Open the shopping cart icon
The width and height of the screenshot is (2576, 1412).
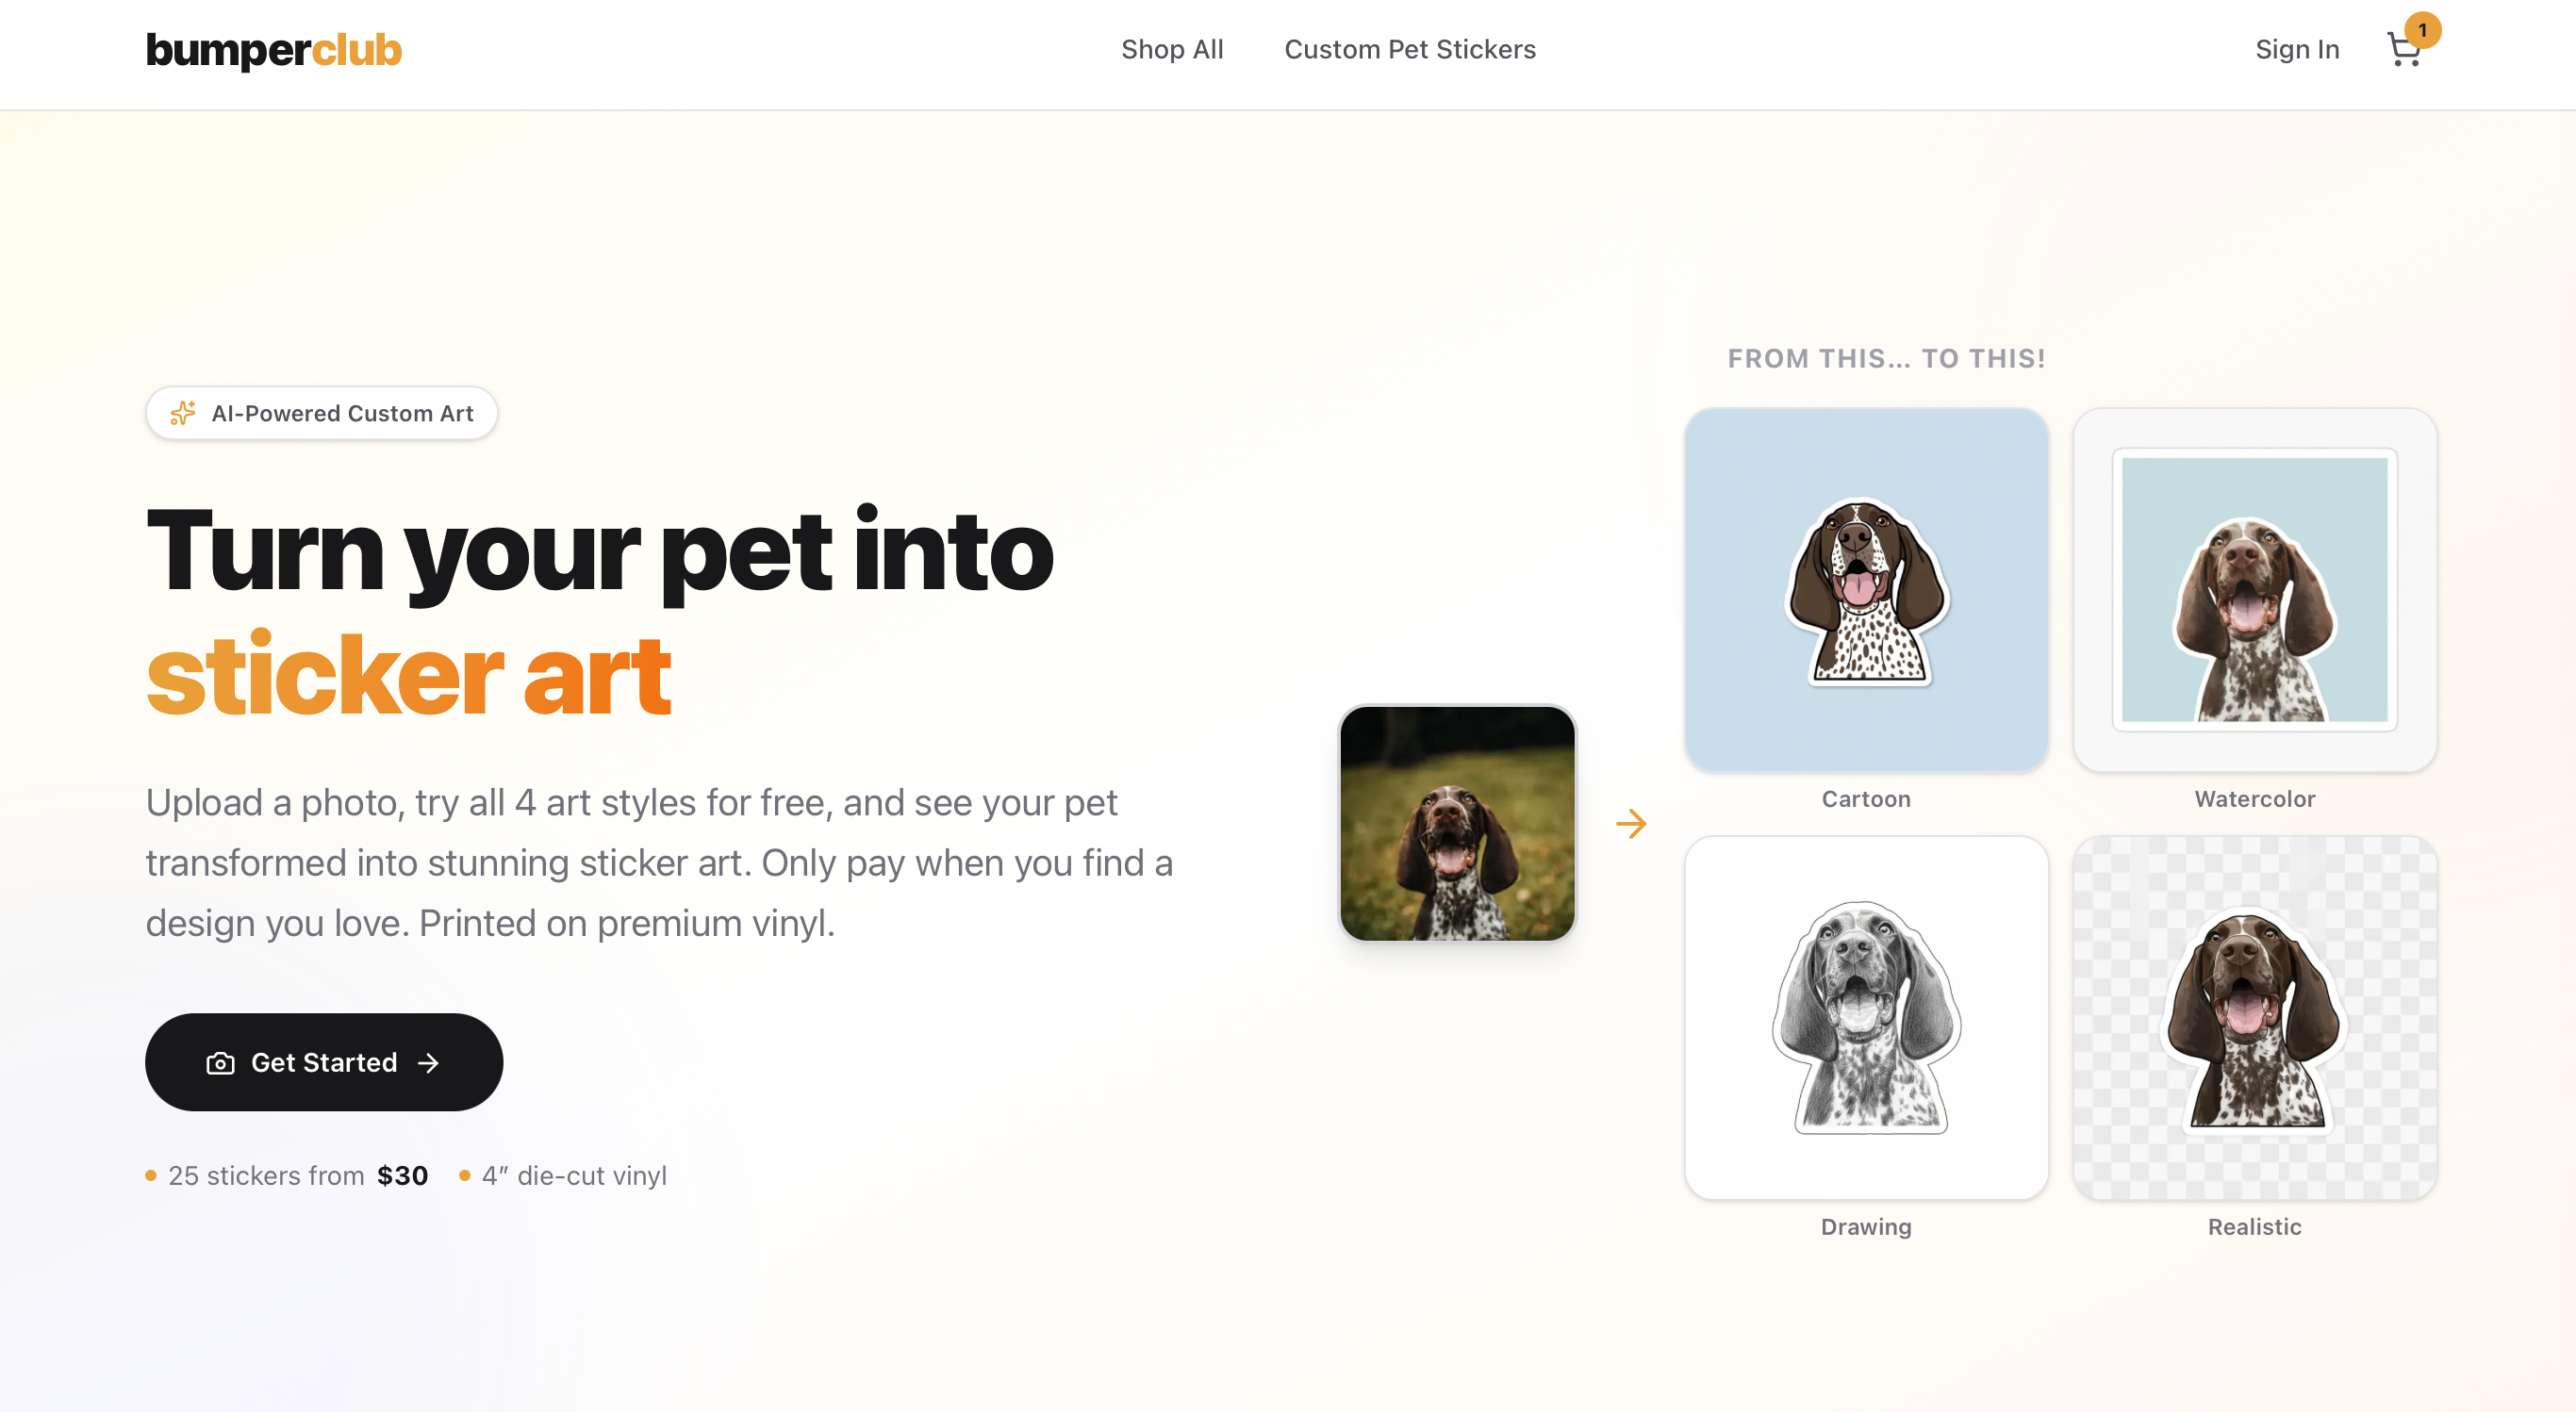click(2403, 50)
